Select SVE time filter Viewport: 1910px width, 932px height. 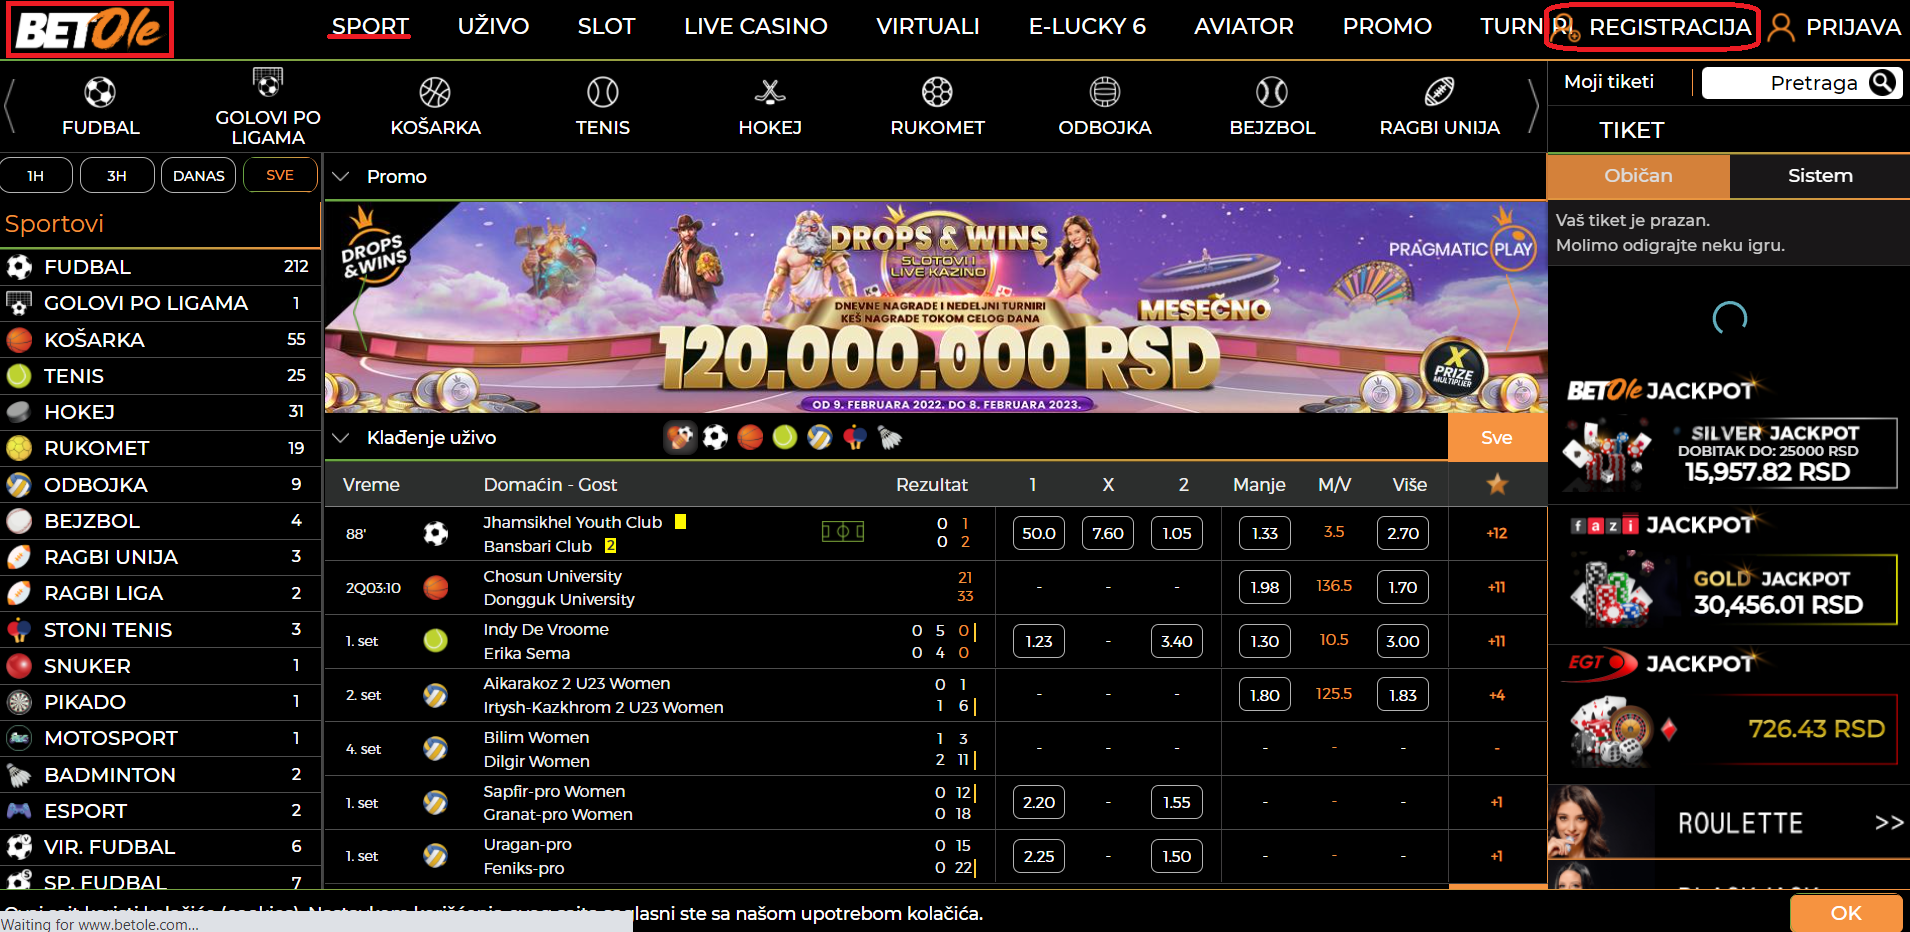coord(280,175)
